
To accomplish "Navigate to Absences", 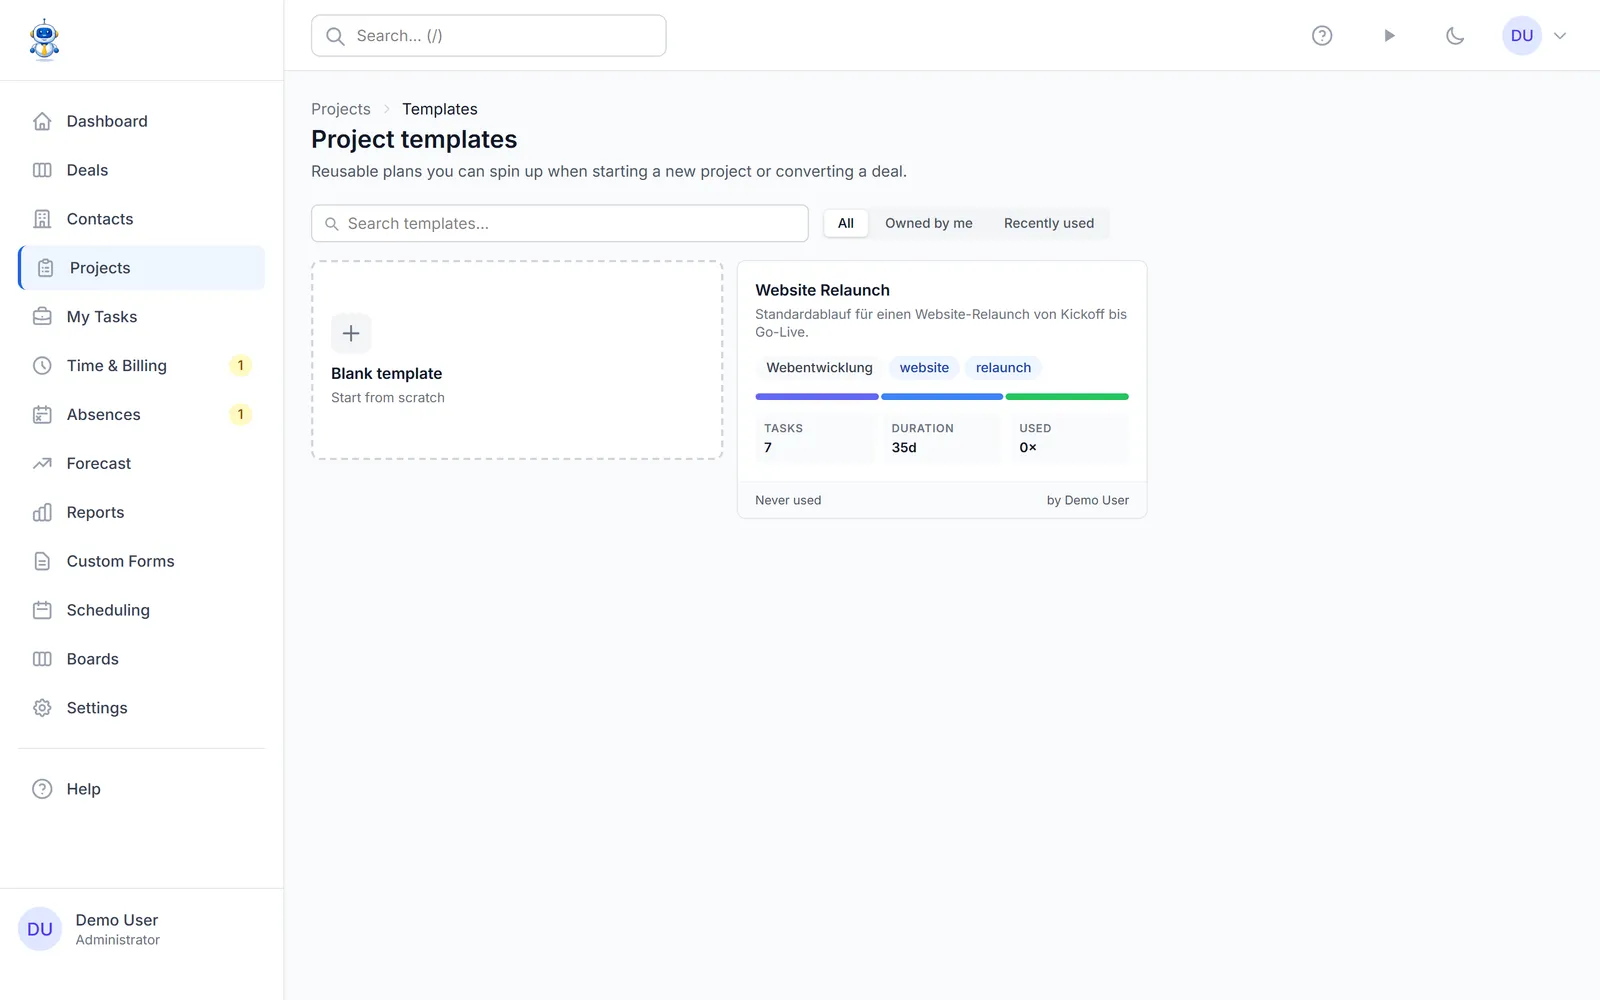I will [142, 415].
